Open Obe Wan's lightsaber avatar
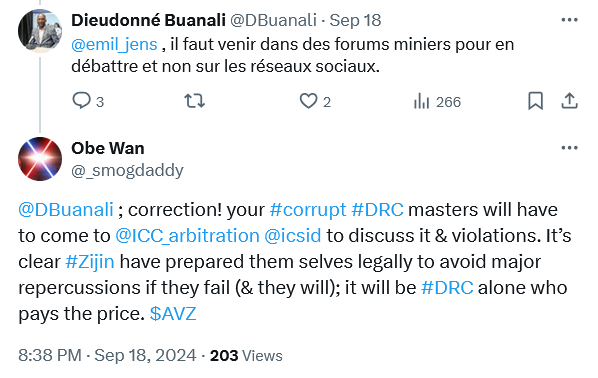Image resolution: width=598 pixels, height=378 pixels. coord(40,159)
